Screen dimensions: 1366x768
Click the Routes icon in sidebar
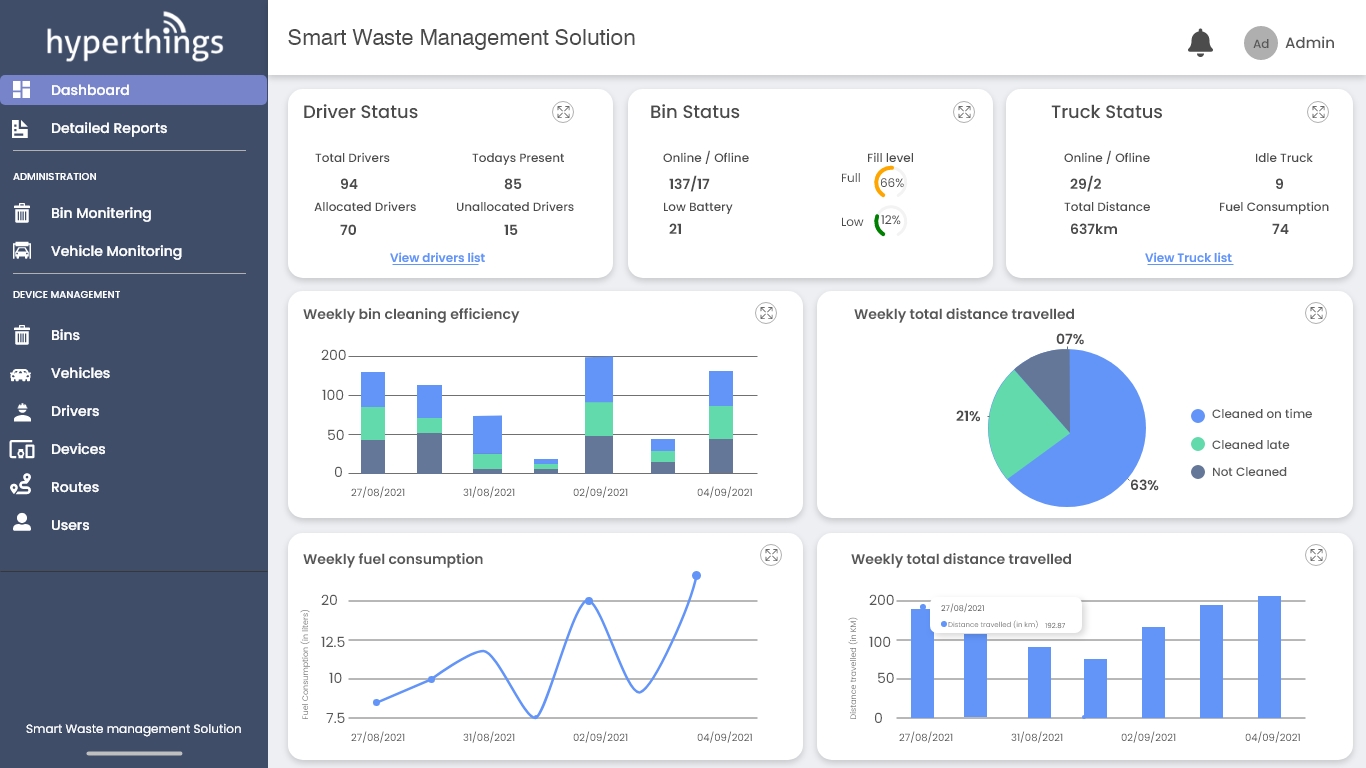[21, 487]
